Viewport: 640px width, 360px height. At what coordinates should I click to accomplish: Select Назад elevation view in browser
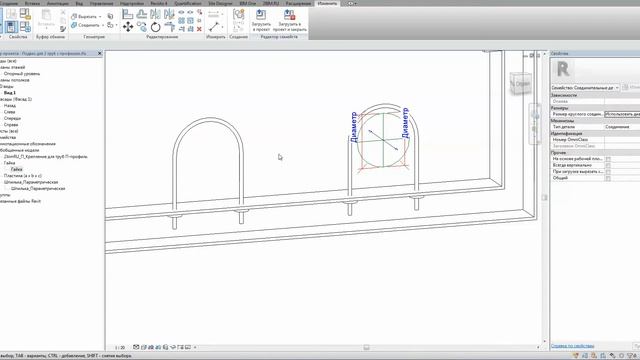click(x=10, y=106)
